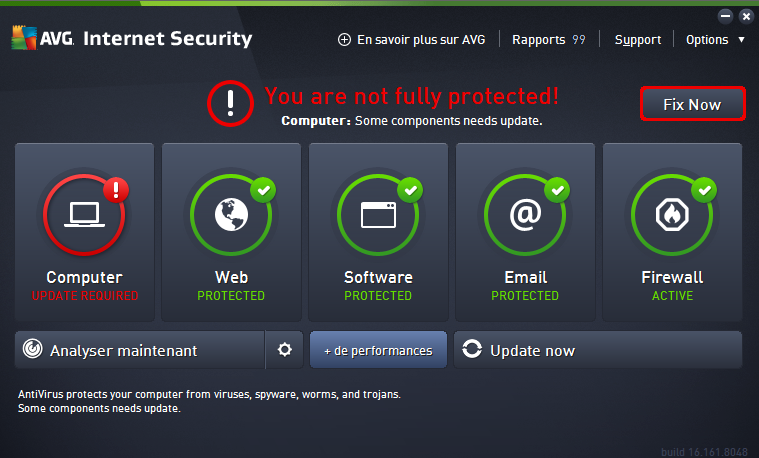Click the Analyser maintenant radar icon
The image size is (759, 458).
pyautogui.click(x=33, y=349)
